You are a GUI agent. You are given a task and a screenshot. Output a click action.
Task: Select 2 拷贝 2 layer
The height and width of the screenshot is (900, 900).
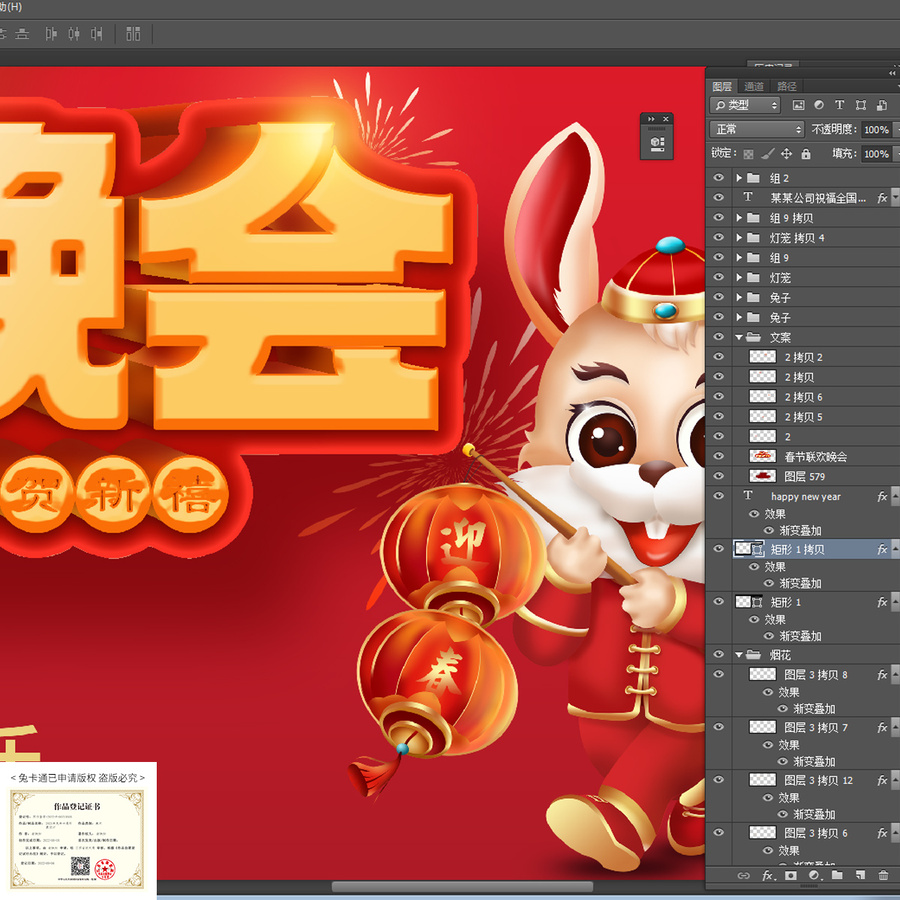804,358
